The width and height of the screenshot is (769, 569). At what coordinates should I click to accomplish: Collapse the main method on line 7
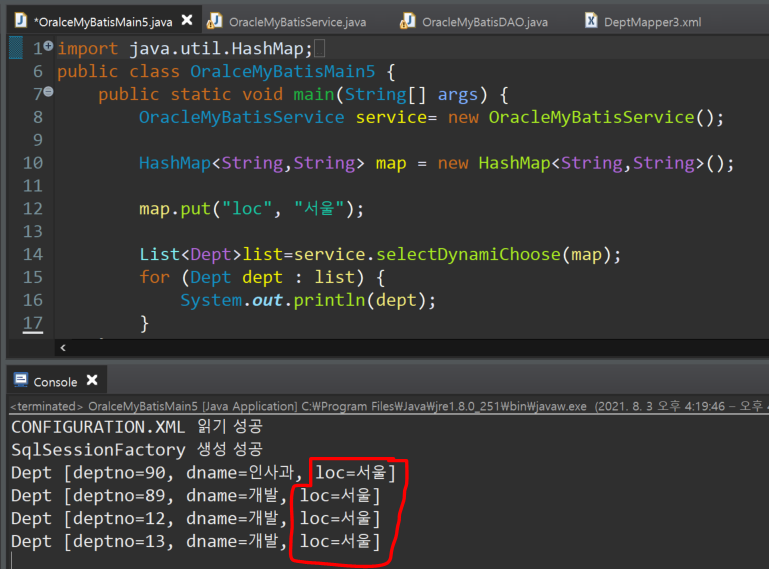click(48, 91)
